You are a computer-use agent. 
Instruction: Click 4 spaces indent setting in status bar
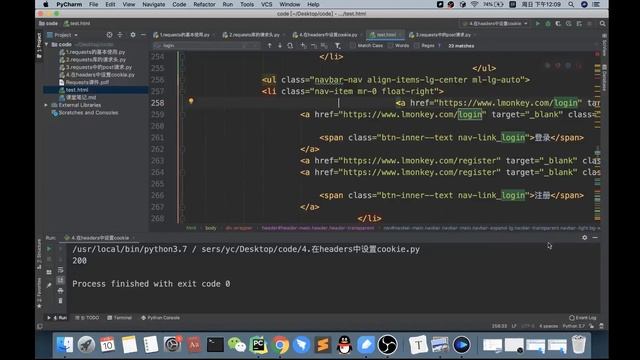click(548, 326)
